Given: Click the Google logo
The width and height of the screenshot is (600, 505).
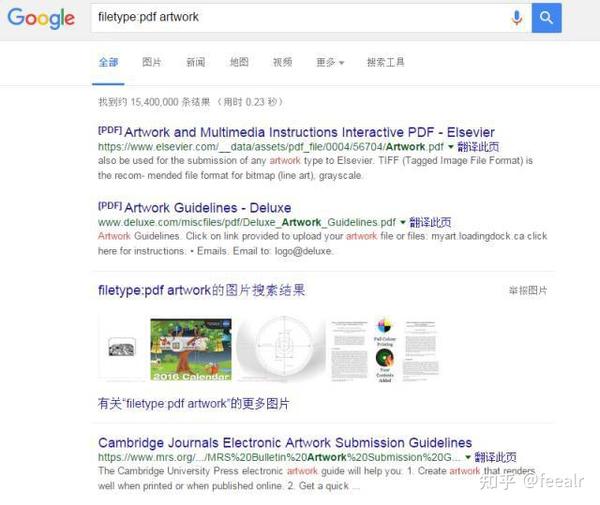Looking at the screenshot, I should 41,18.
